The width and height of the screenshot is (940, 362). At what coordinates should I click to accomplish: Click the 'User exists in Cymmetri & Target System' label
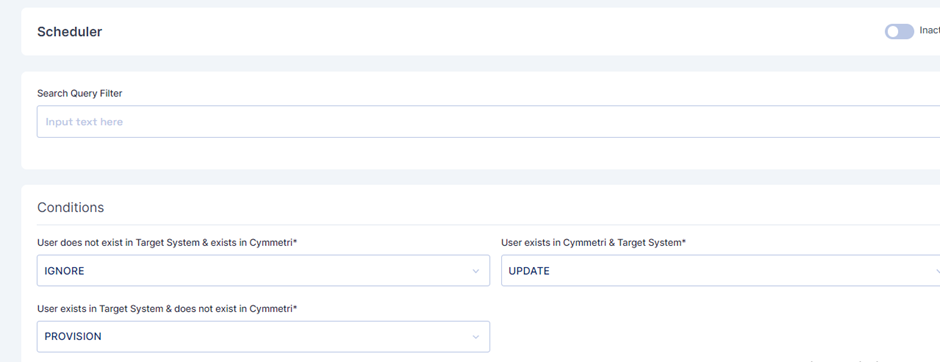[593, 243]
